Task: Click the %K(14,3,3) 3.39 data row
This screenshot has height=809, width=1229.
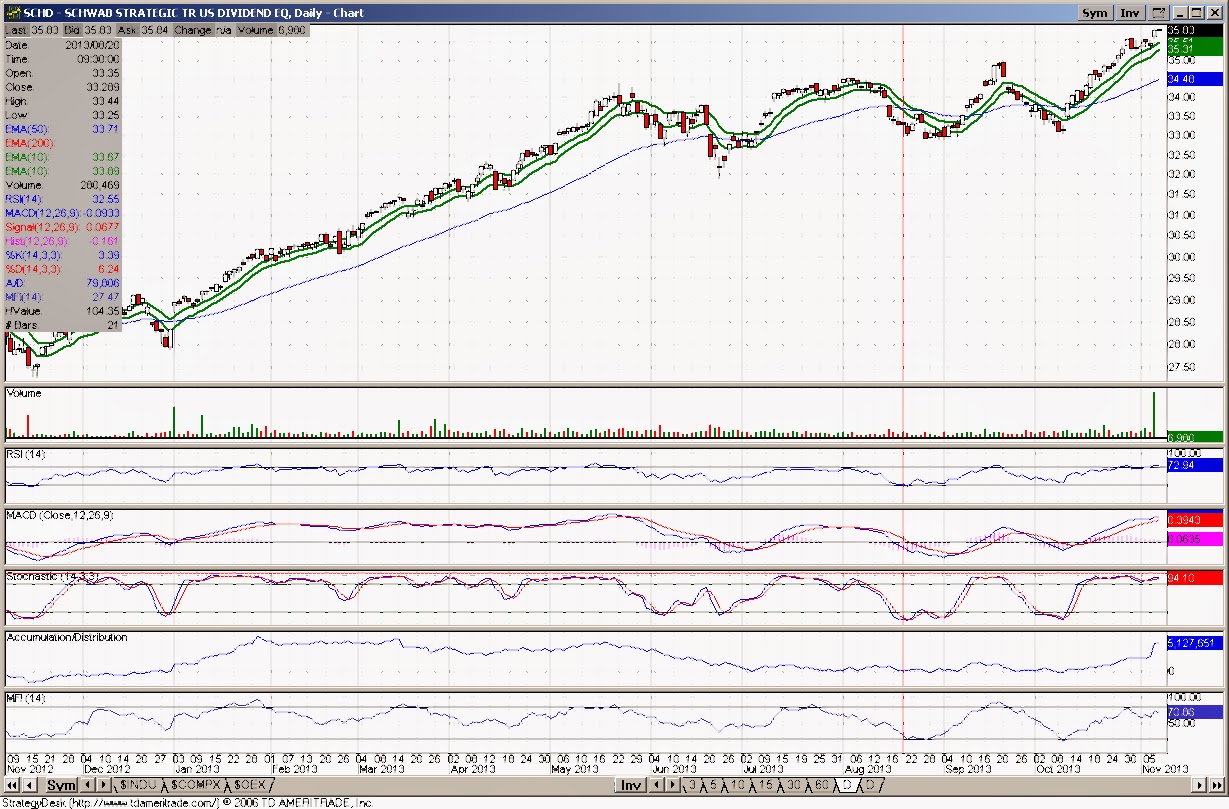Action: point(62,255)
